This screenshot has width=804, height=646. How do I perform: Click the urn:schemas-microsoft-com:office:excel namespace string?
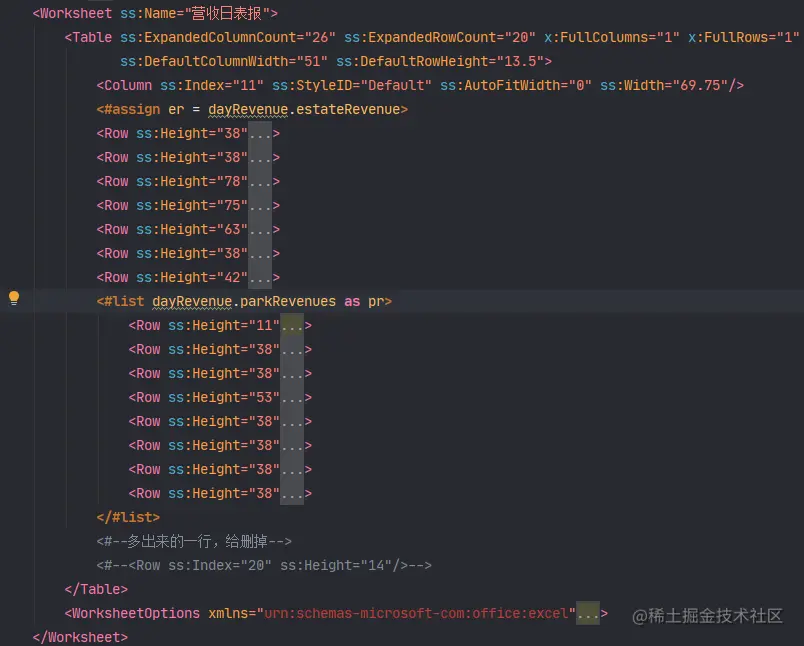click(416, 613)
